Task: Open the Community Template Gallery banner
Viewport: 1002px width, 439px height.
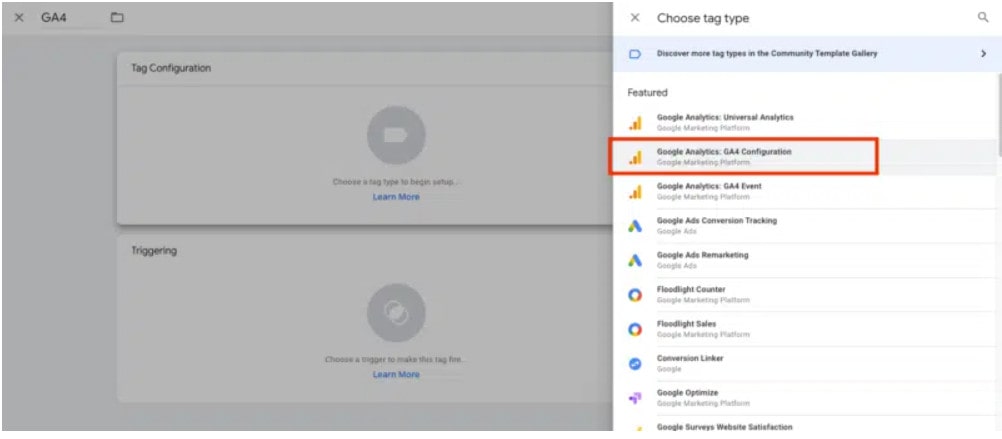Action: pyautogui.click(x=807, y=54)
